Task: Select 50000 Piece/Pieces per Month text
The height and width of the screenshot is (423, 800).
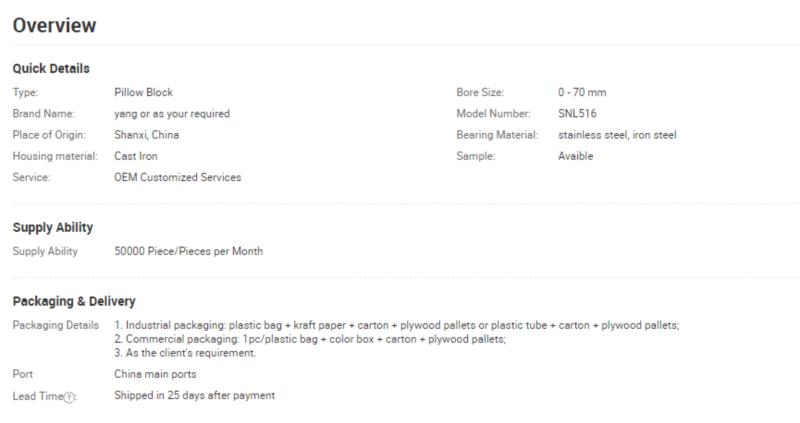Action: pos(189,252)
